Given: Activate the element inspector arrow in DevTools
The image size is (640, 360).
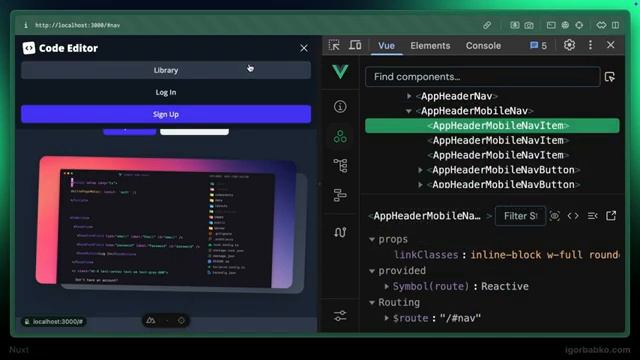Looking at the screenshot, I should coord(334,45).
